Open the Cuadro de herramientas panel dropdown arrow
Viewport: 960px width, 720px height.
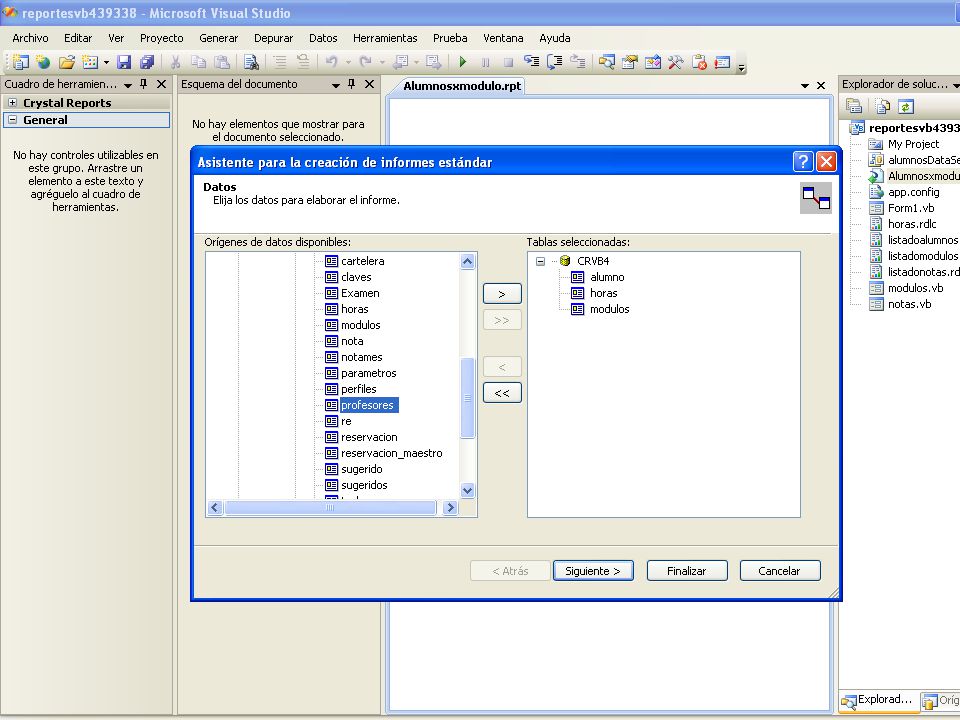click(128, 85)
